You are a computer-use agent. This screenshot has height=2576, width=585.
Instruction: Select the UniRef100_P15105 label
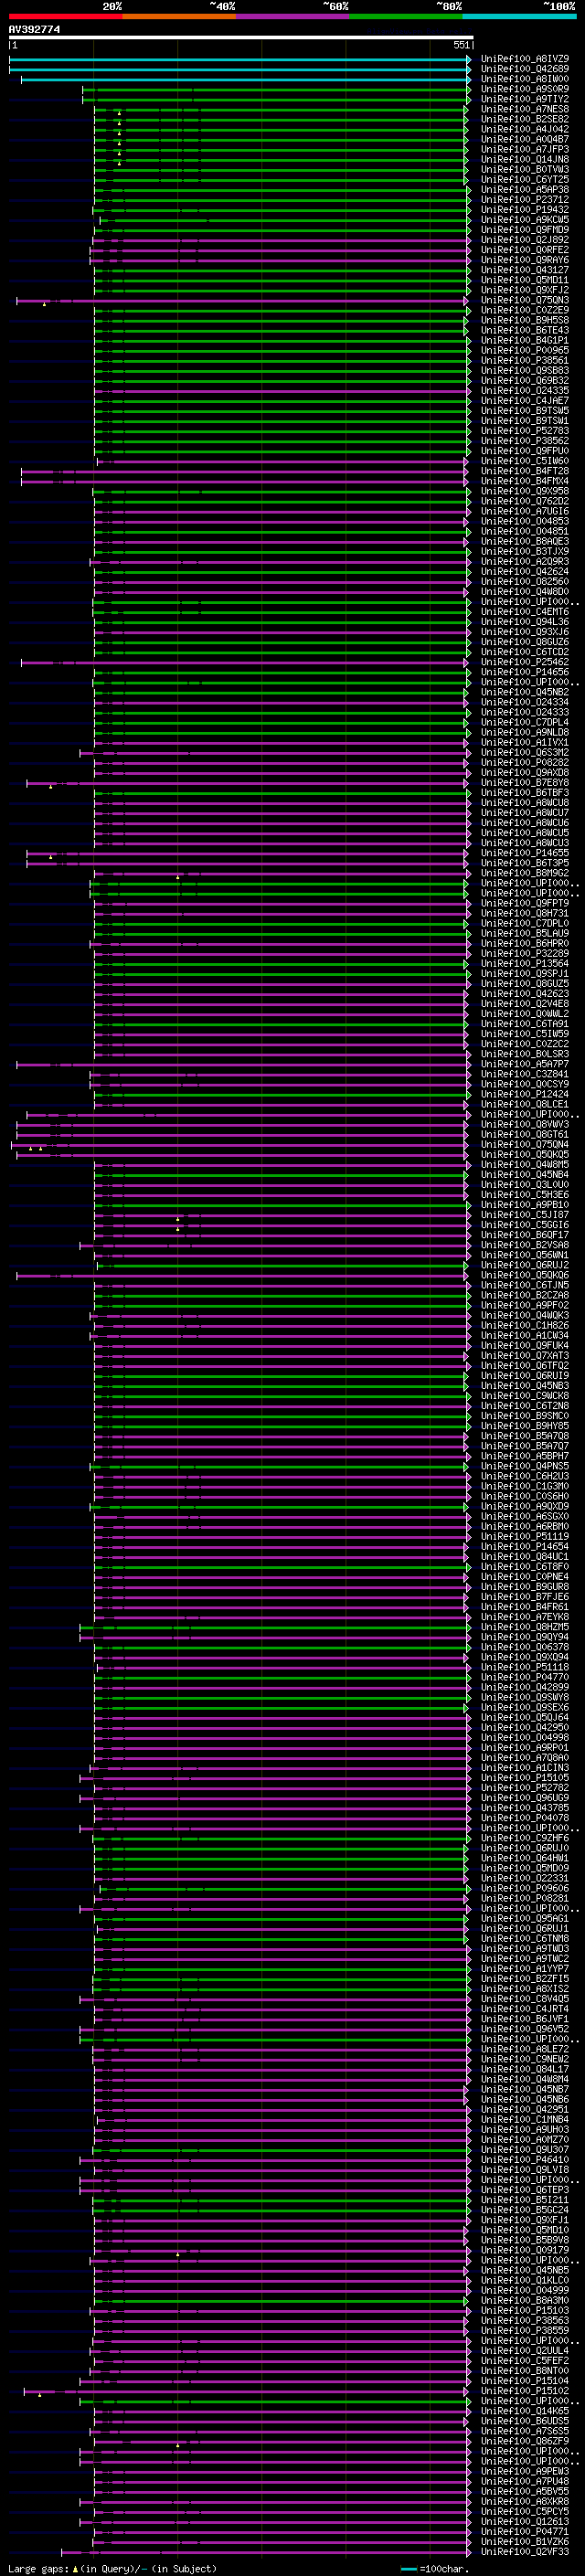coord(525,1777)
